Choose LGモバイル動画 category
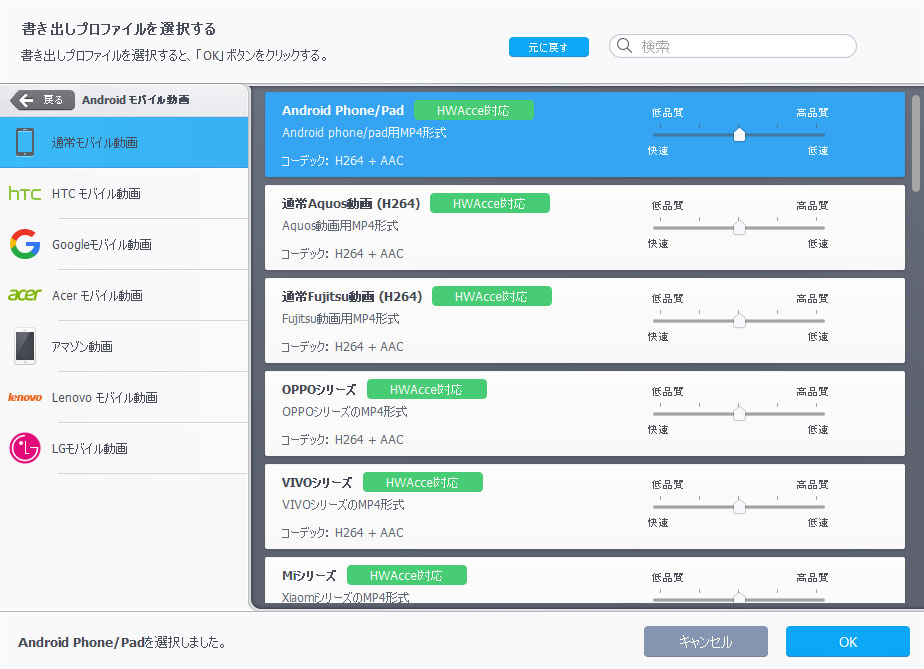924x669 pixels. [x=124, y=448]
